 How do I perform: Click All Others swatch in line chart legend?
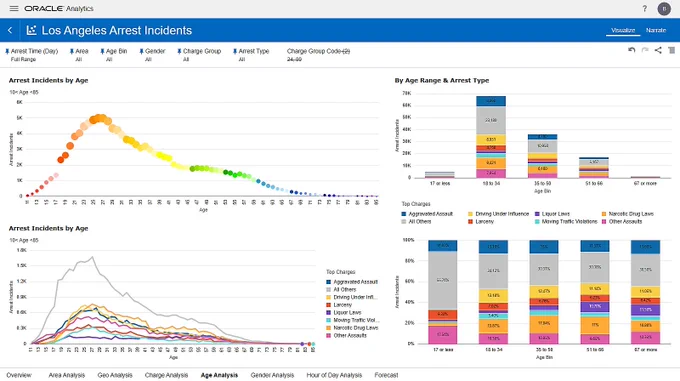click(x=328, y=290)
